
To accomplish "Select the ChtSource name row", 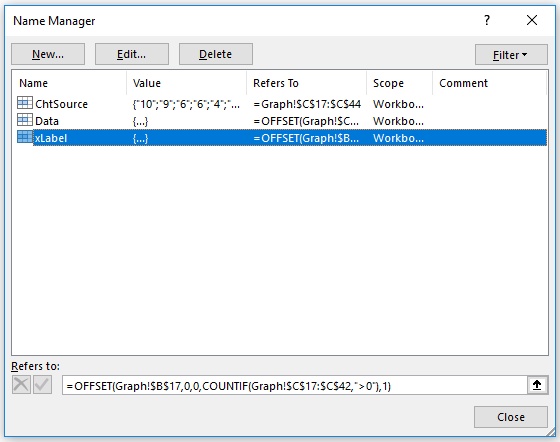I will pyautogui.click(x=282, y=104).
